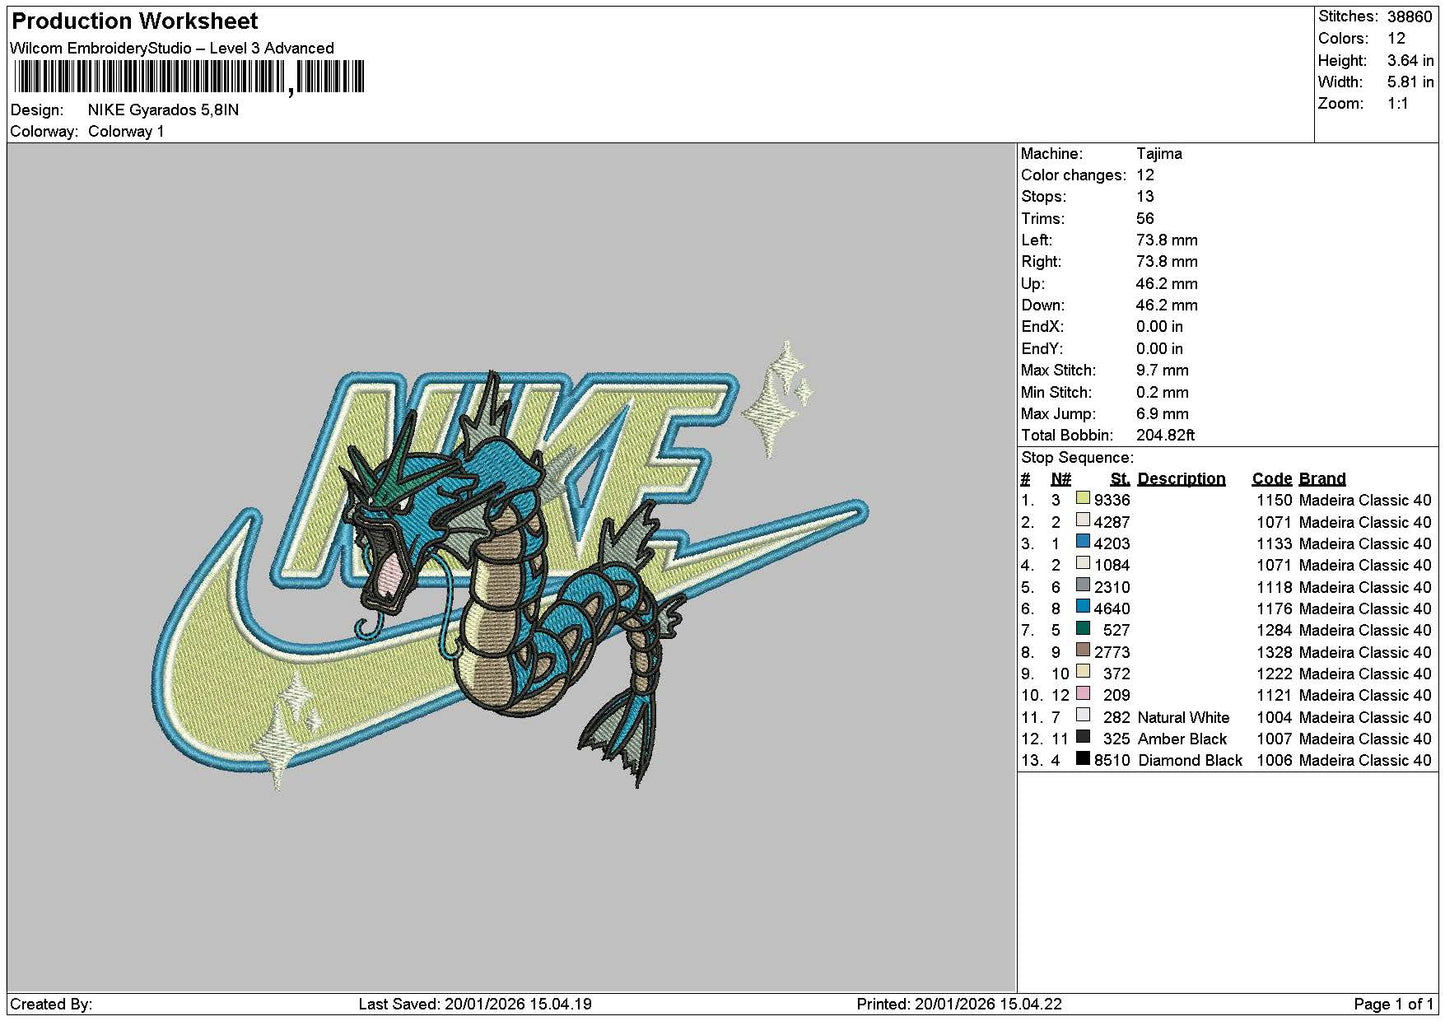Click the Zoom value 1:1
1445x1021 pixels.
(x=1397, y=103)
